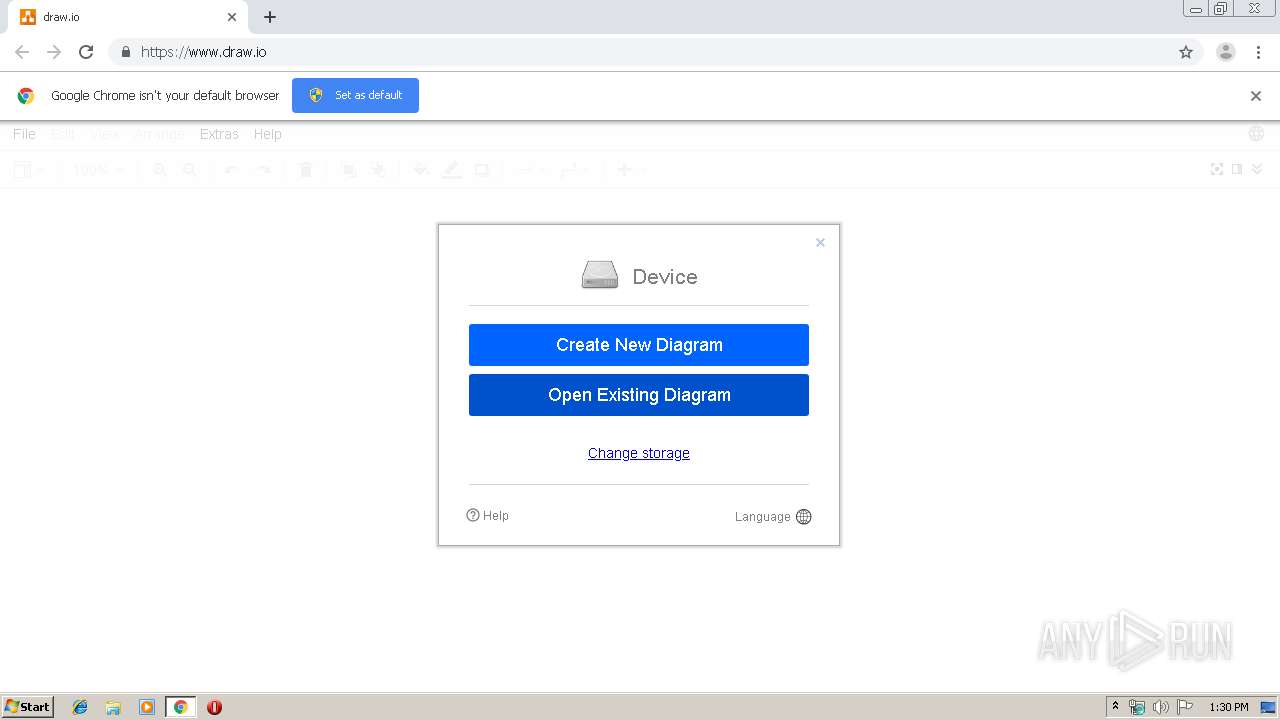Open the Extras menu

pyautogui.click(x=219, y=134)
